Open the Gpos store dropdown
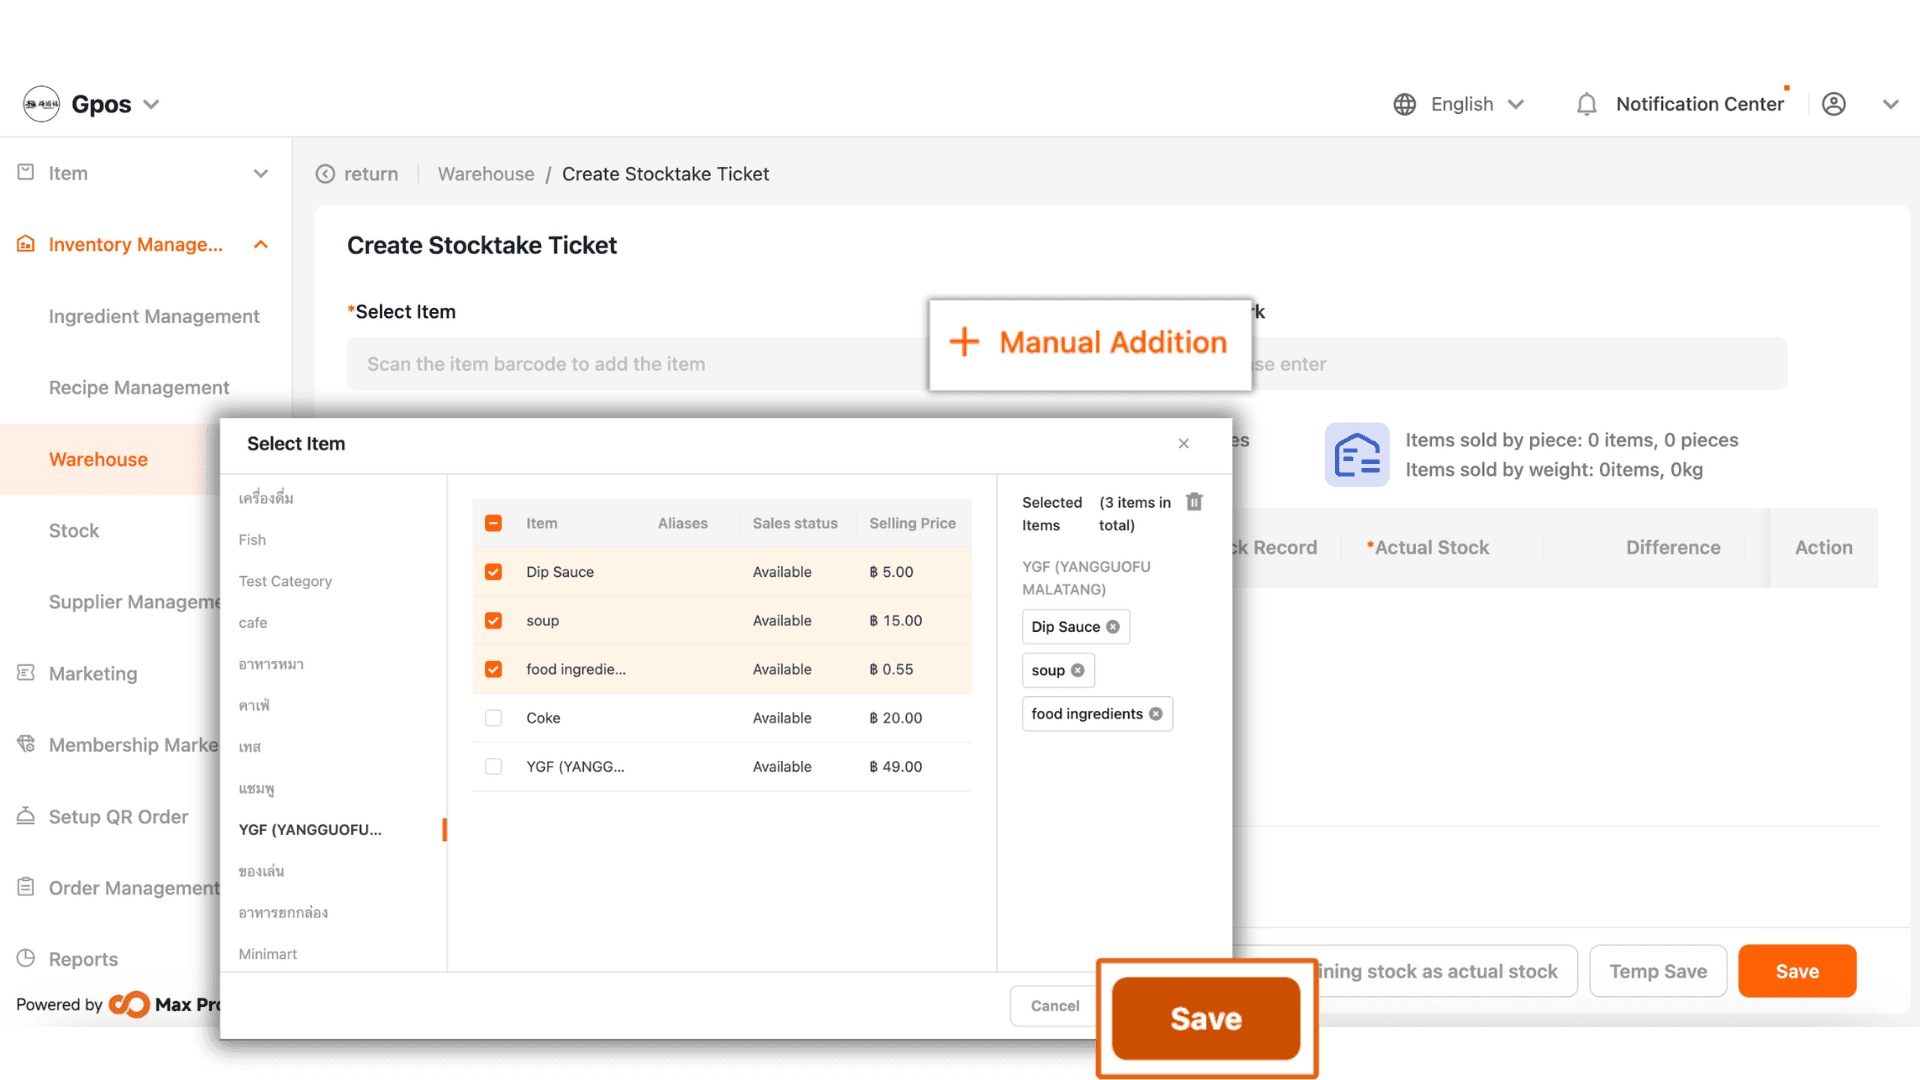 (152, 104)
